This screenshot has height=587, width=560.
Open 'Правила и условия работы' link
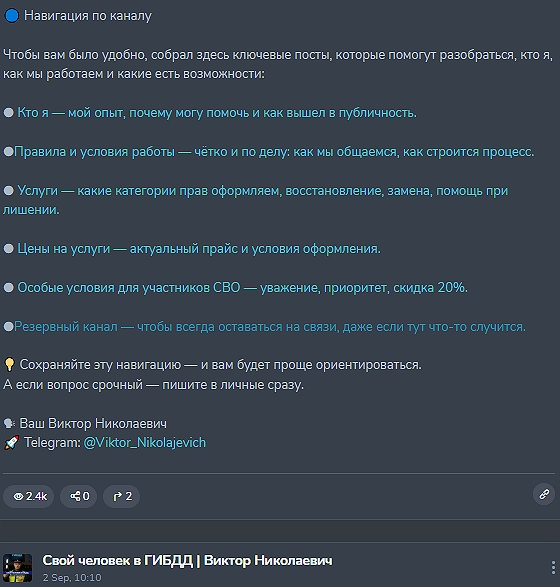pyautogui.click(x=274, y=152)
